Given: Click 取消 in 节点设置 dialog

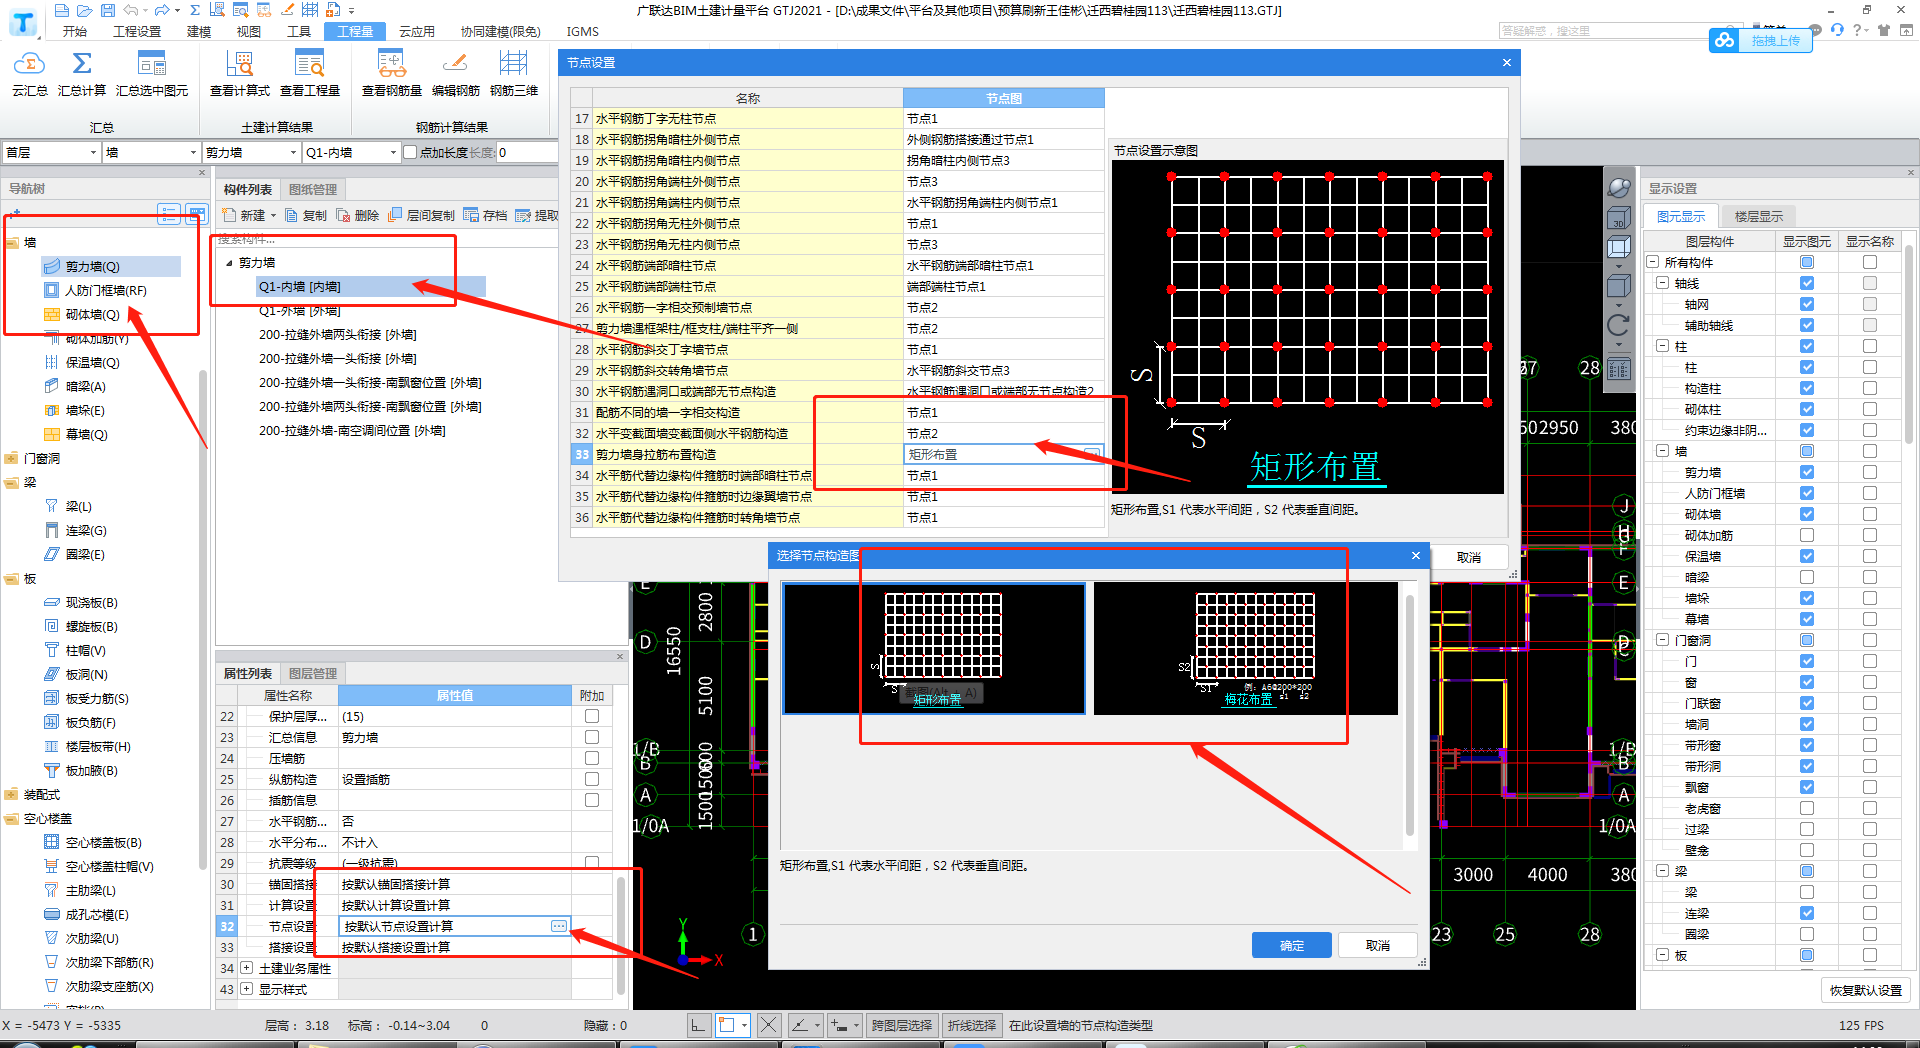Looking at the screenshot, I should tap(1468, 557).
